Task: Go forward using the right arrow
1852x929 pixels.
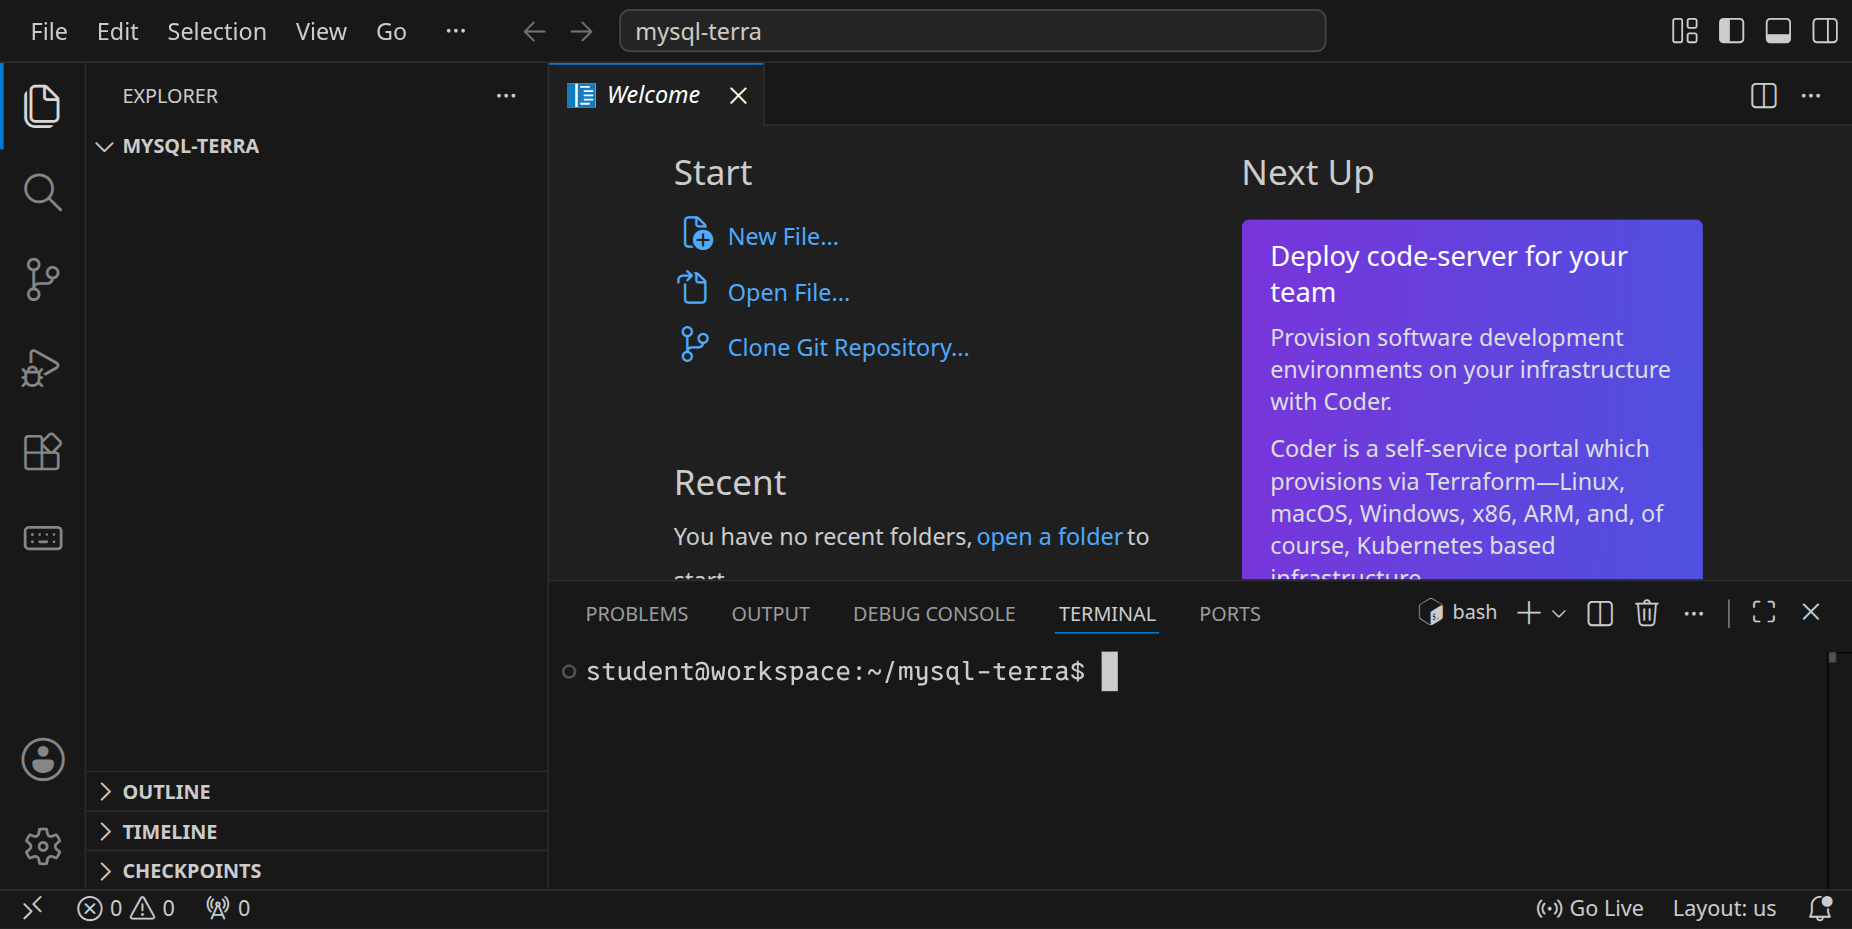Action: pyautogui.click(x=581, y=32)
